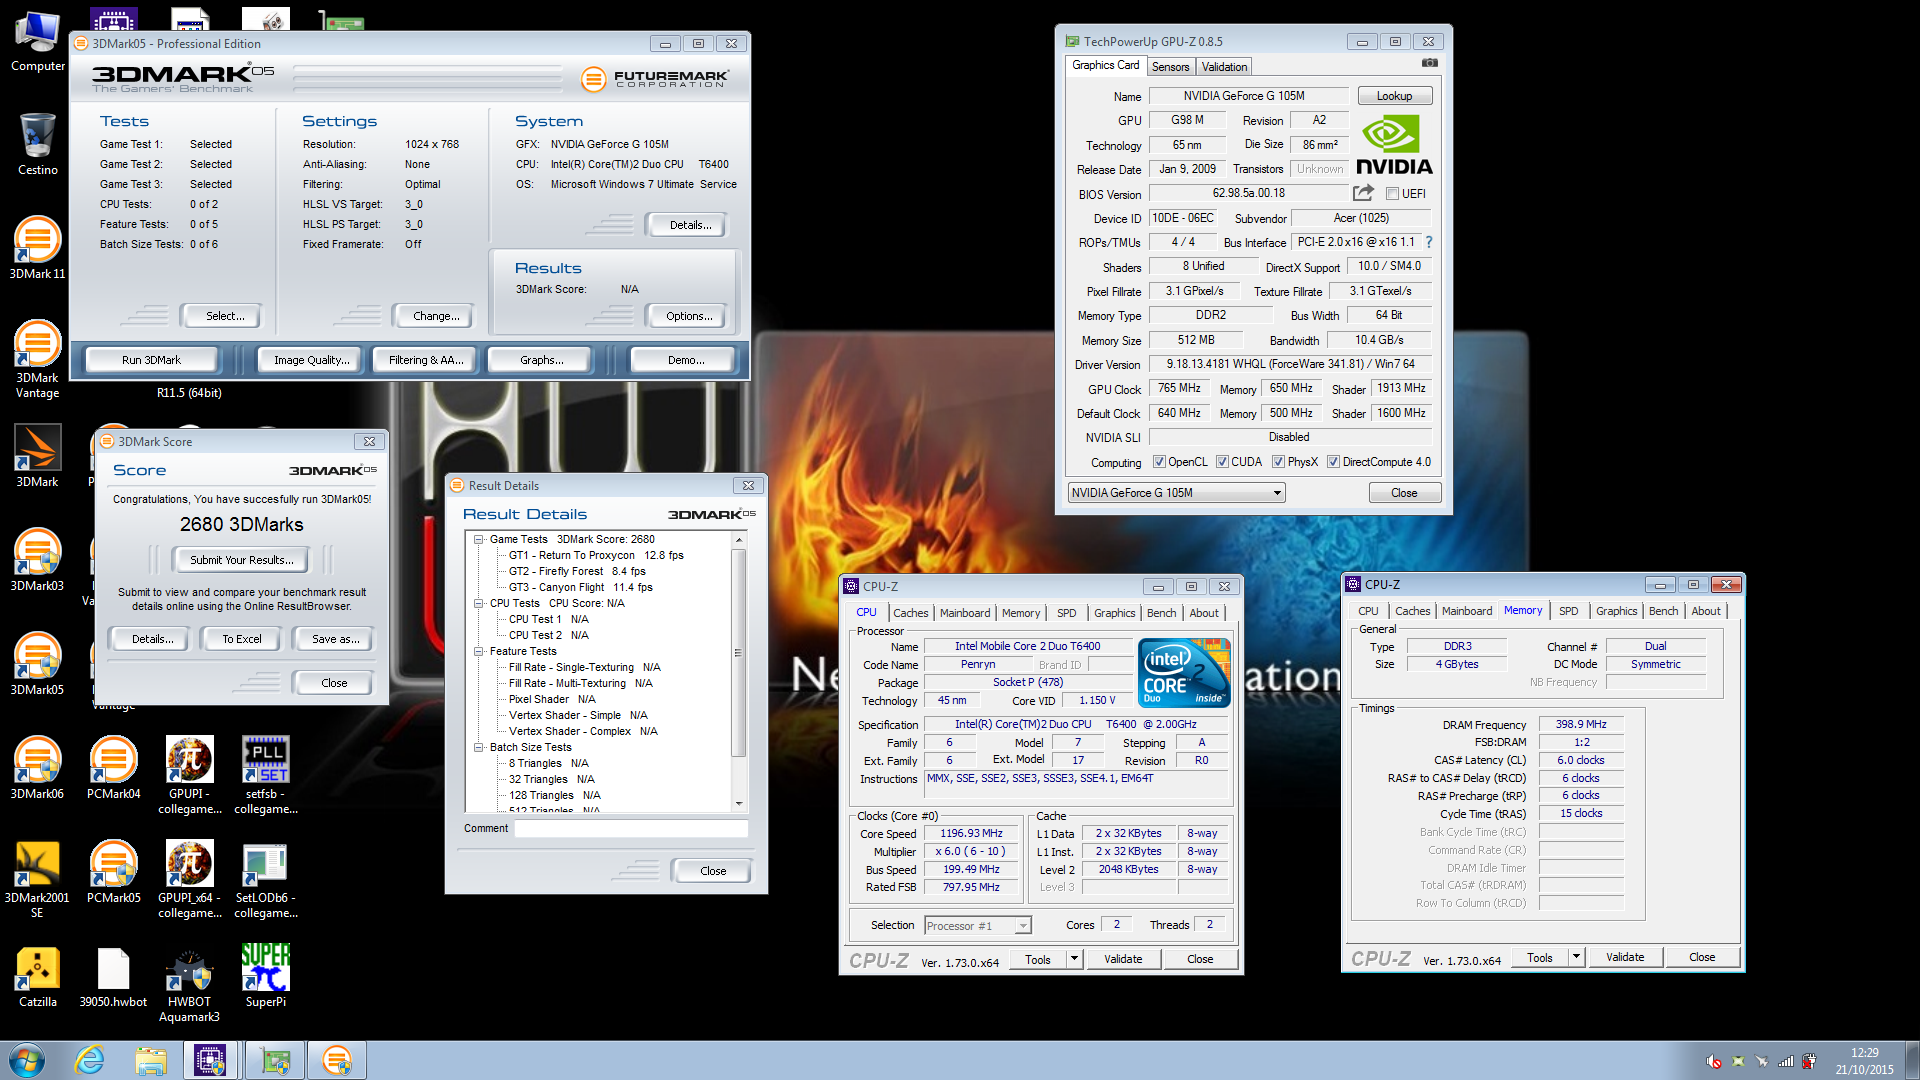The height and width of the screenshot is (1080, 1920).
Task: Toggle the PhysX checkbox in GPU-Z
Action: [1278, 462]
